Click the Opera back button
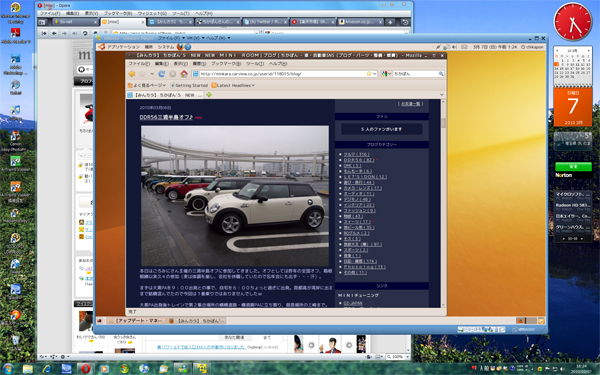 [x=54, y=34]
